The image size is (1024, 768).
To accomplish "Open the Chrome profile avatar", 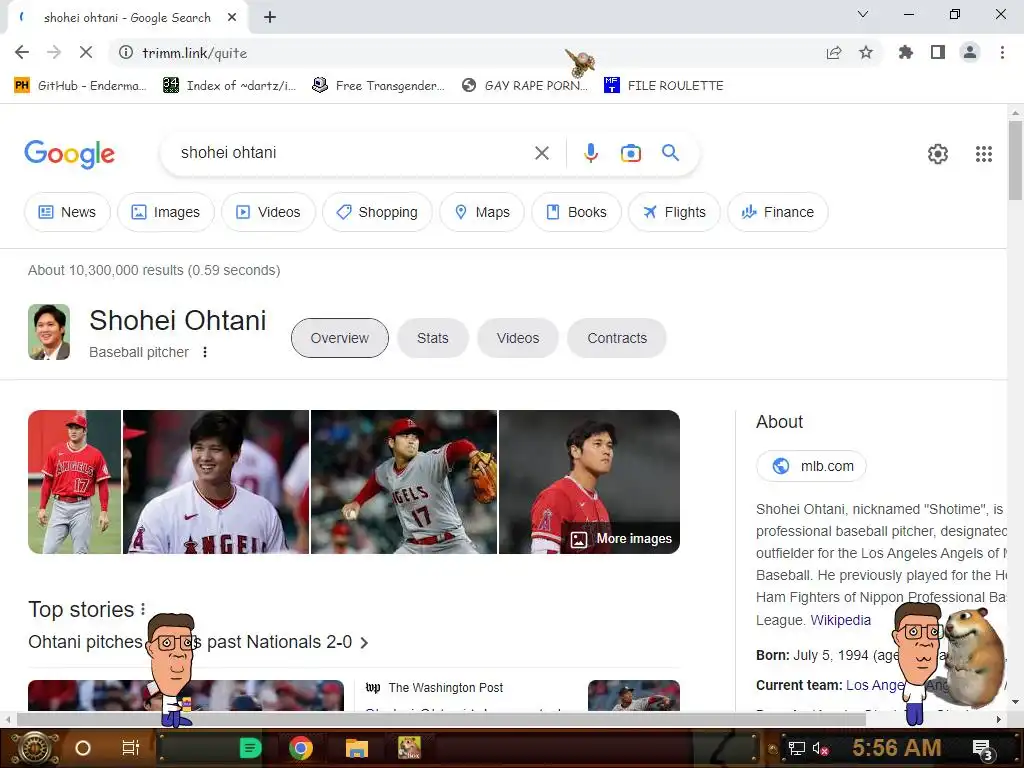I will [970, 52].
